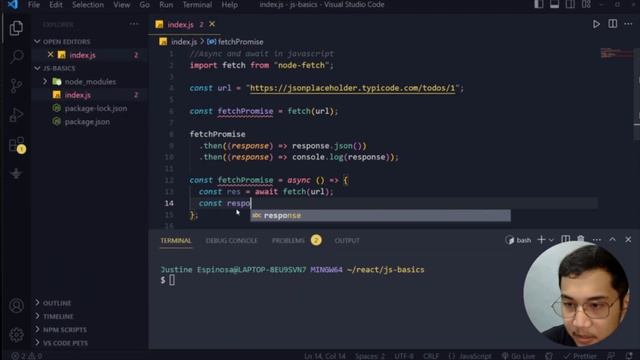The height and width of the screenshot is (360, 640).
Task: Click the minimap code overview
Action: point(616,53)
